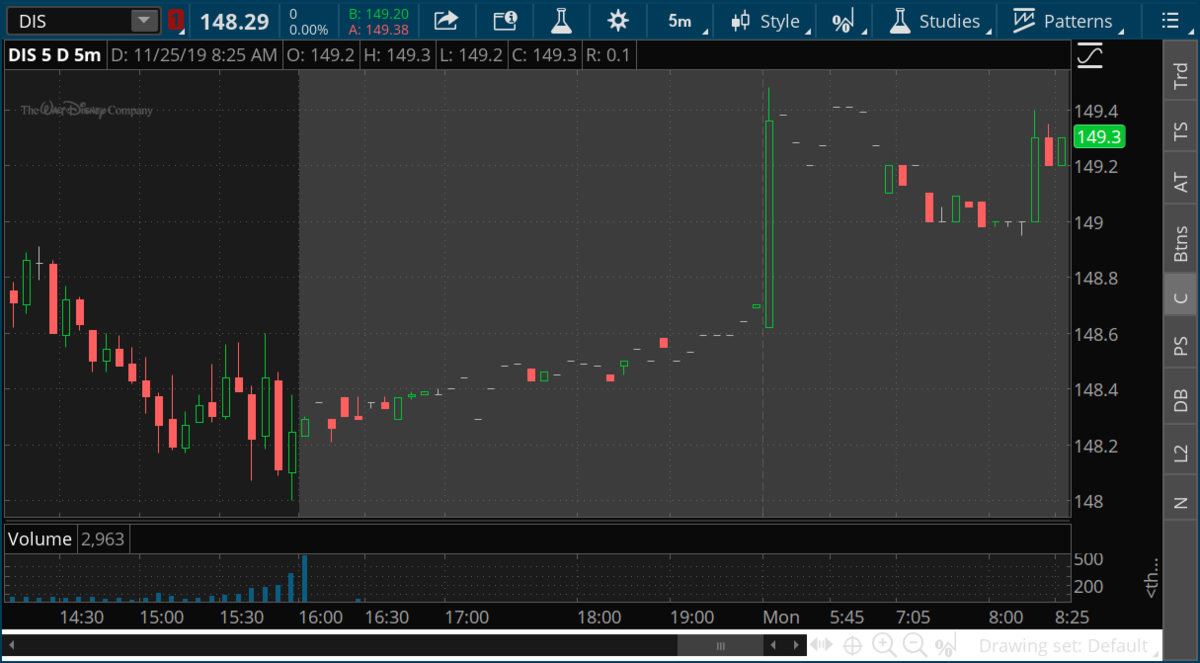This screenshot has width=1200, height=663.
Task: Open the AT sidebar tab
Action: coord(1181,183)
